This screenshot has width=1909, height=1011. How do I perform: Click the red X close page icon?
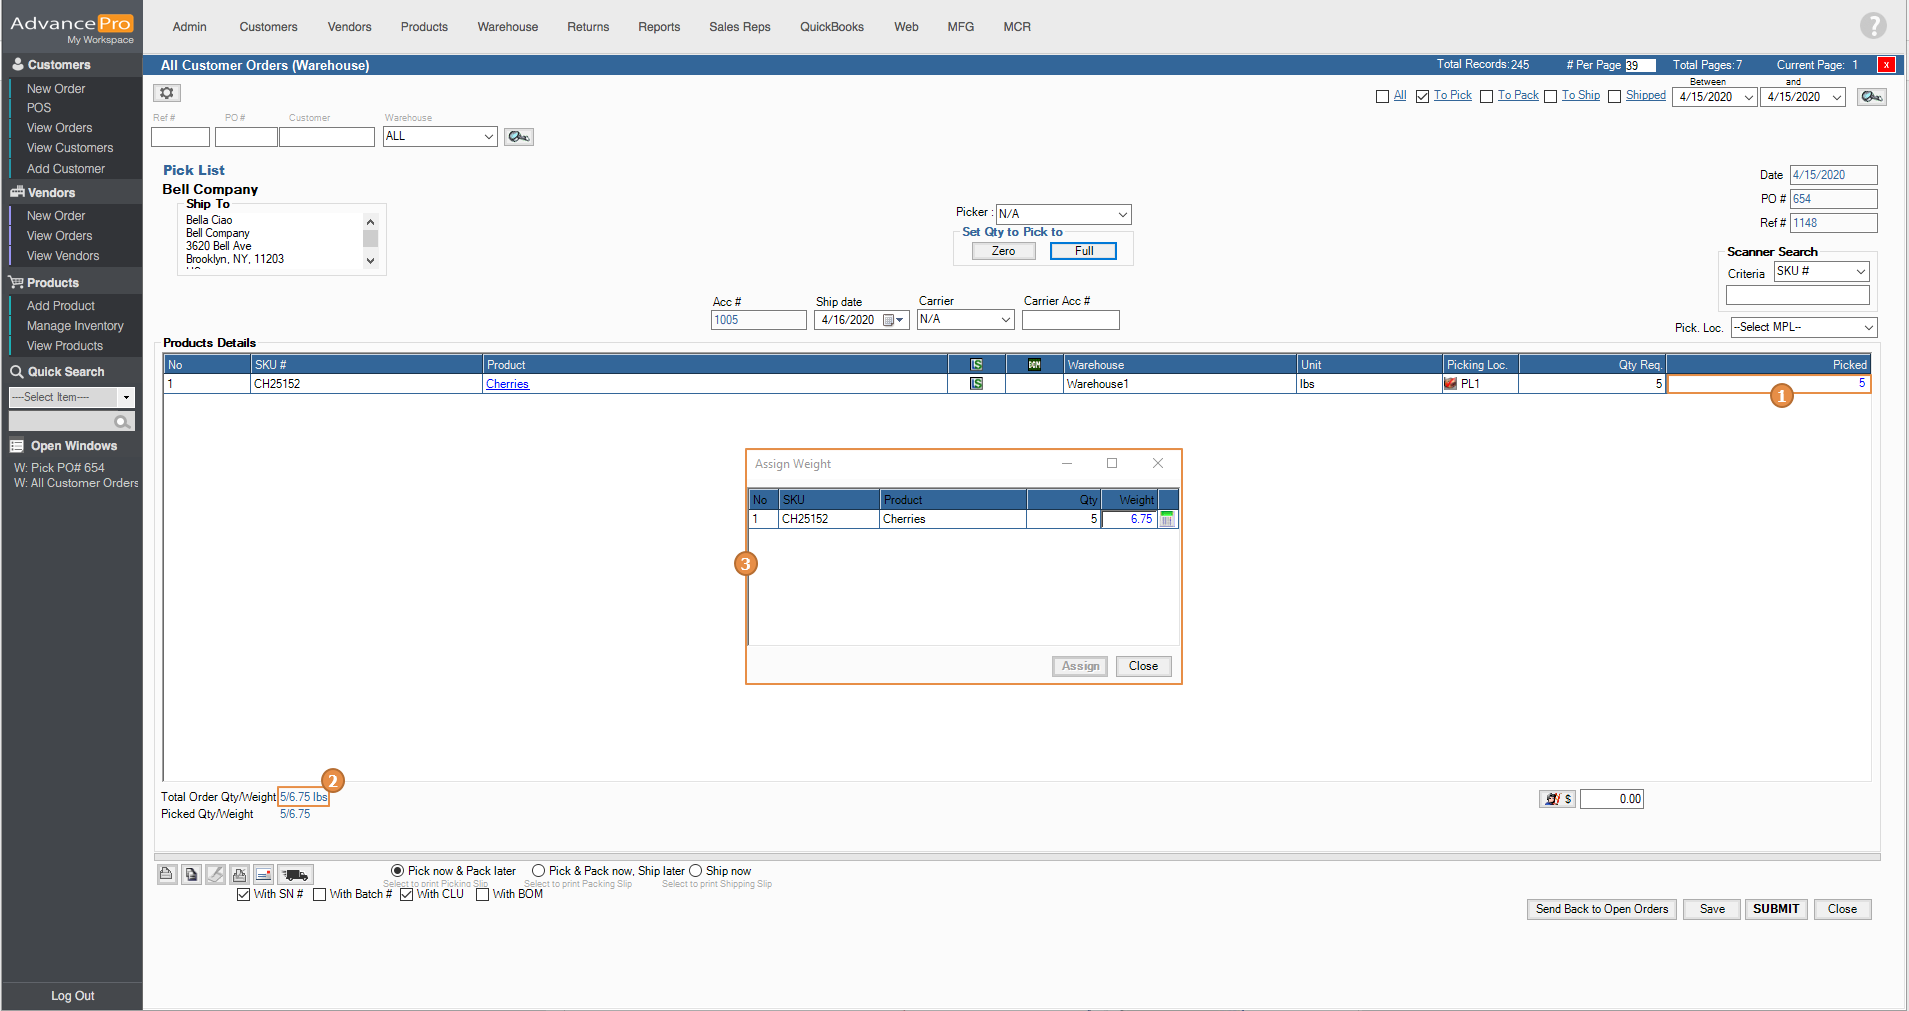pos(1886,65)
